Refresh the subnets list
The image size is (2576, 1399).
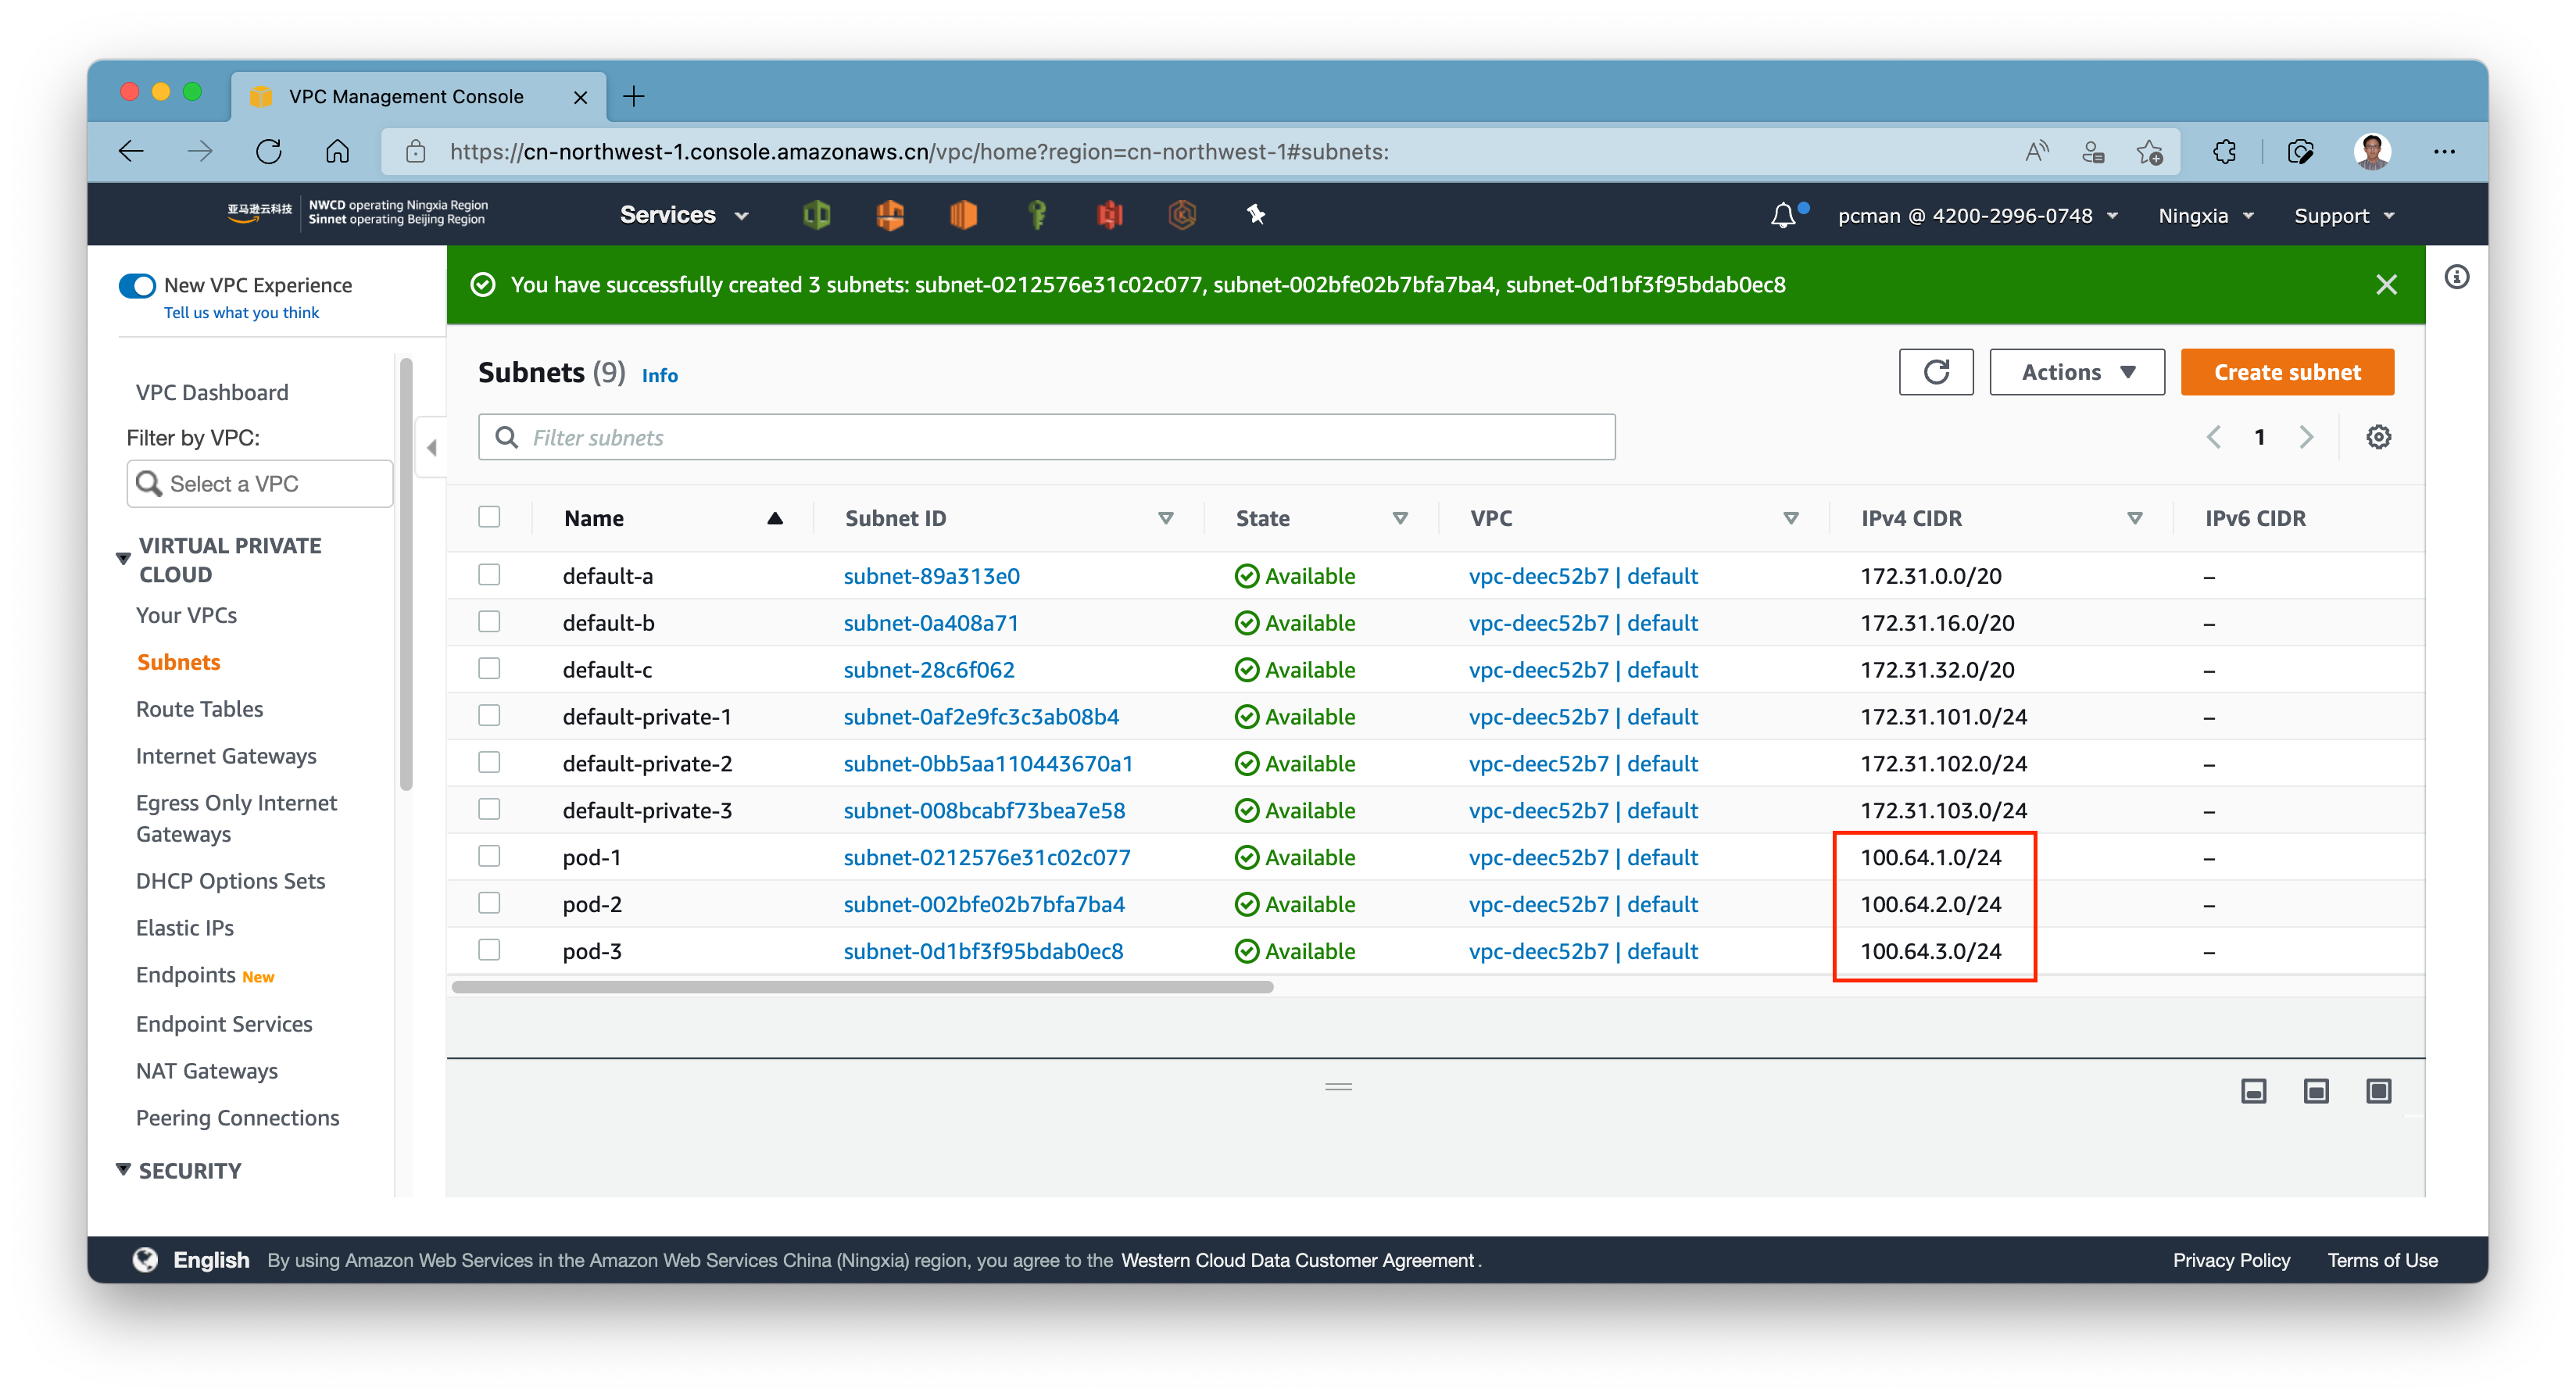click(x=1935, y=372)
